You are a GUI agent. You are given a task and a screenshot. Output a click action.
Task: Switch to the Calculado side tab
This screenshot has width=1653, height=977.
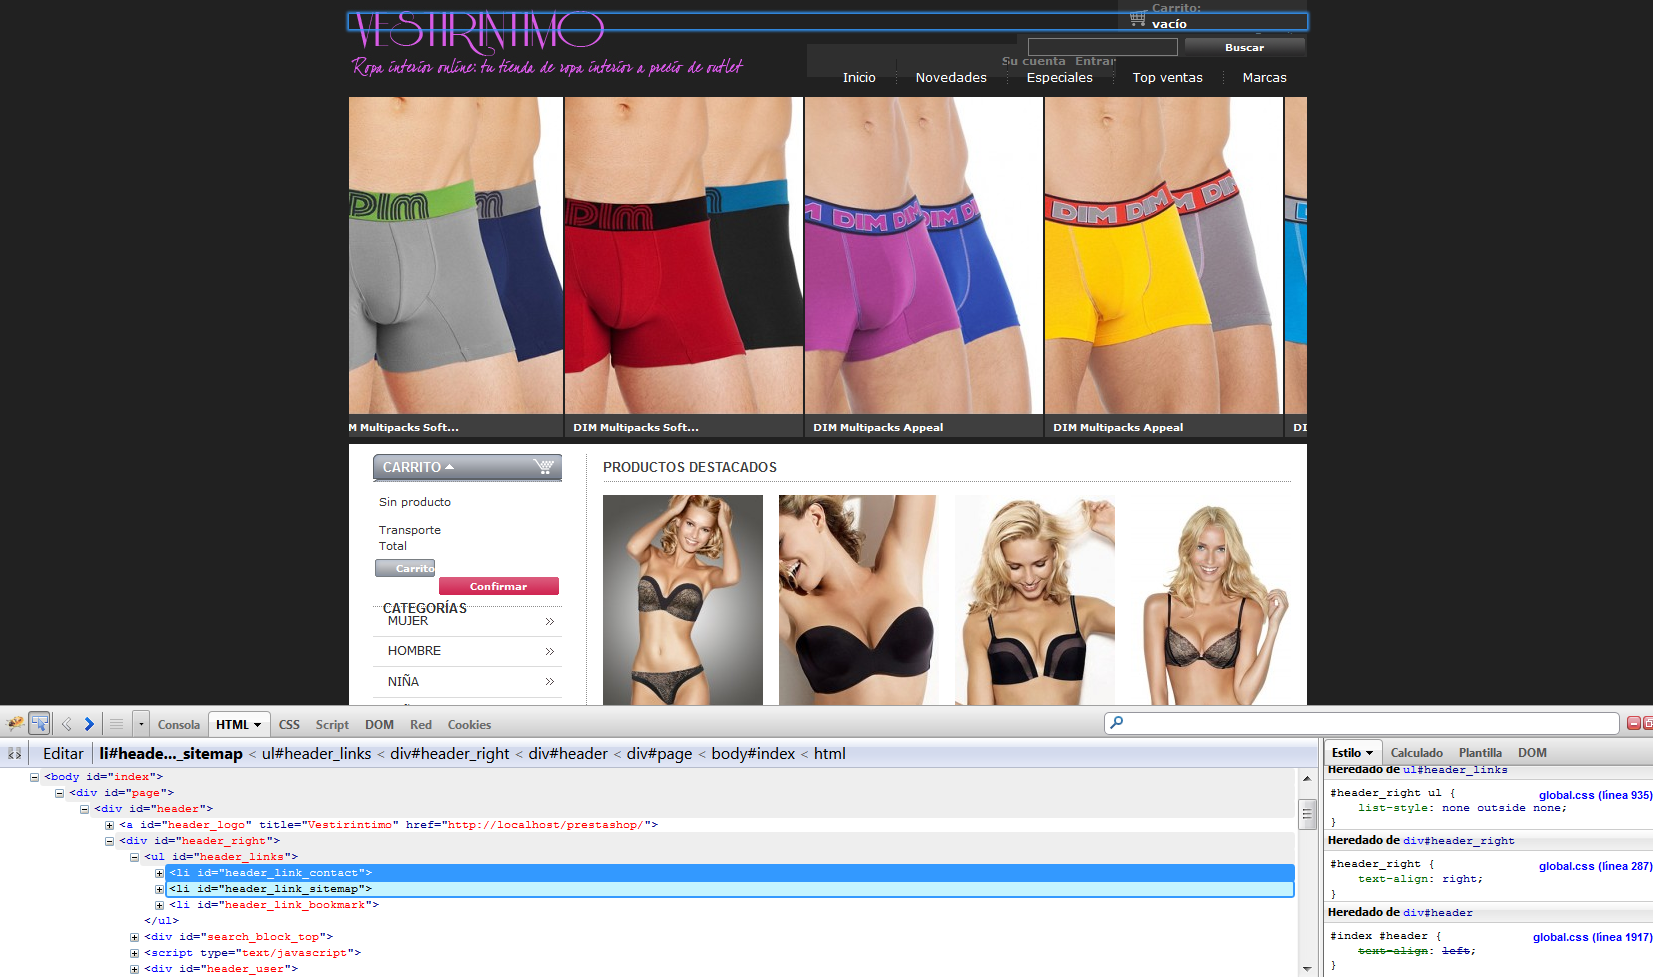[1416, 753]
